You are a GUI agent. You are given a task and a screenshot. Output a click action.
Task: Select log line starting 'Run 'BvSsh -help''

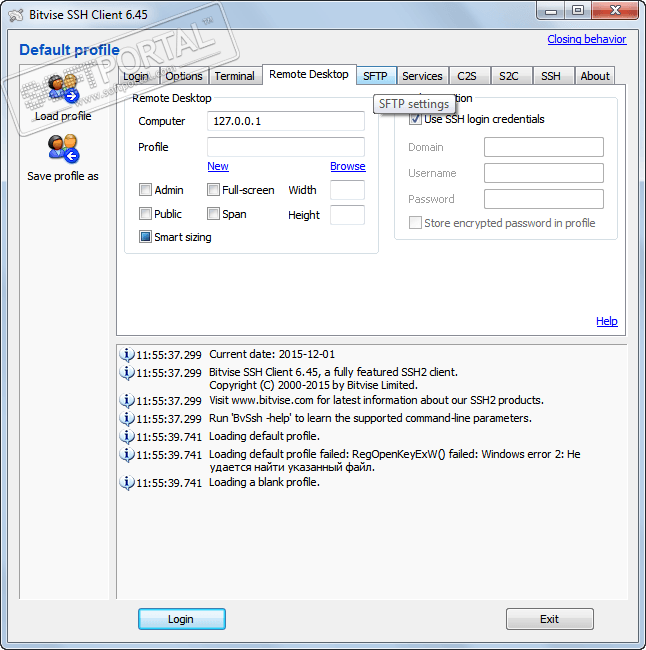pyautogui.click(x=370, y=418)
